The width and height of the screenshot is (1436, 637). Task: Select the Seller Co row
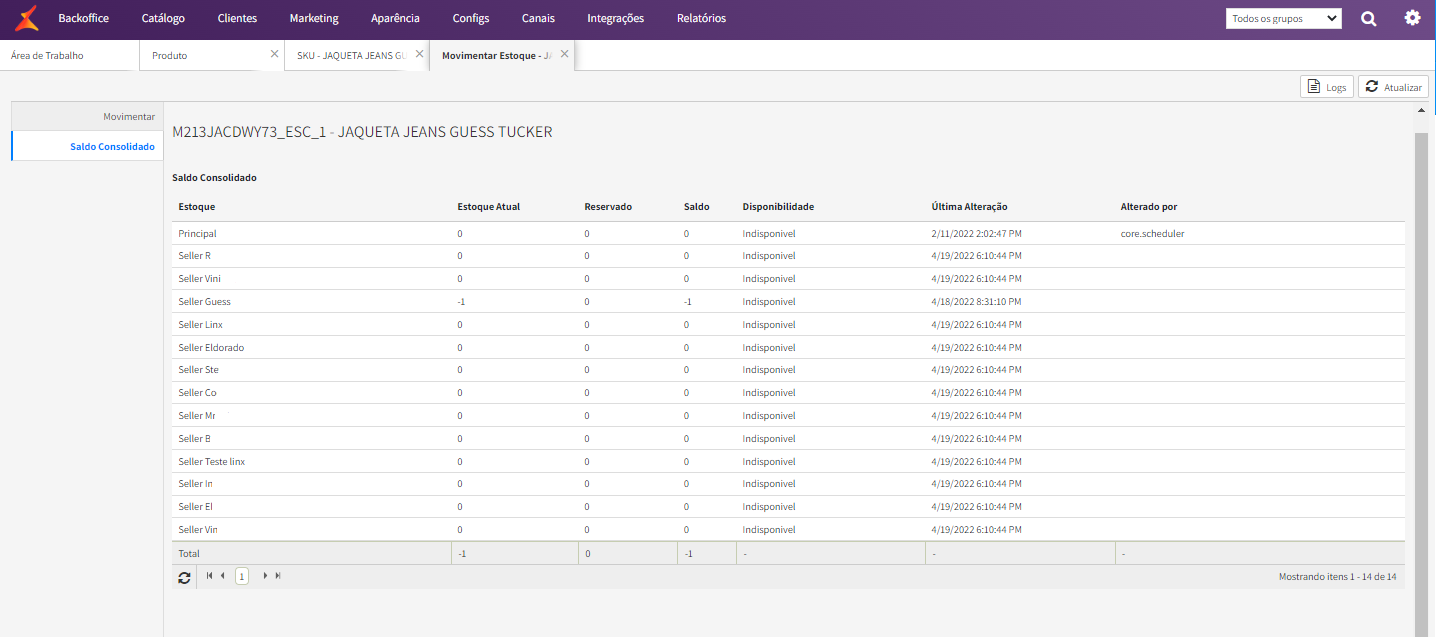788,393
